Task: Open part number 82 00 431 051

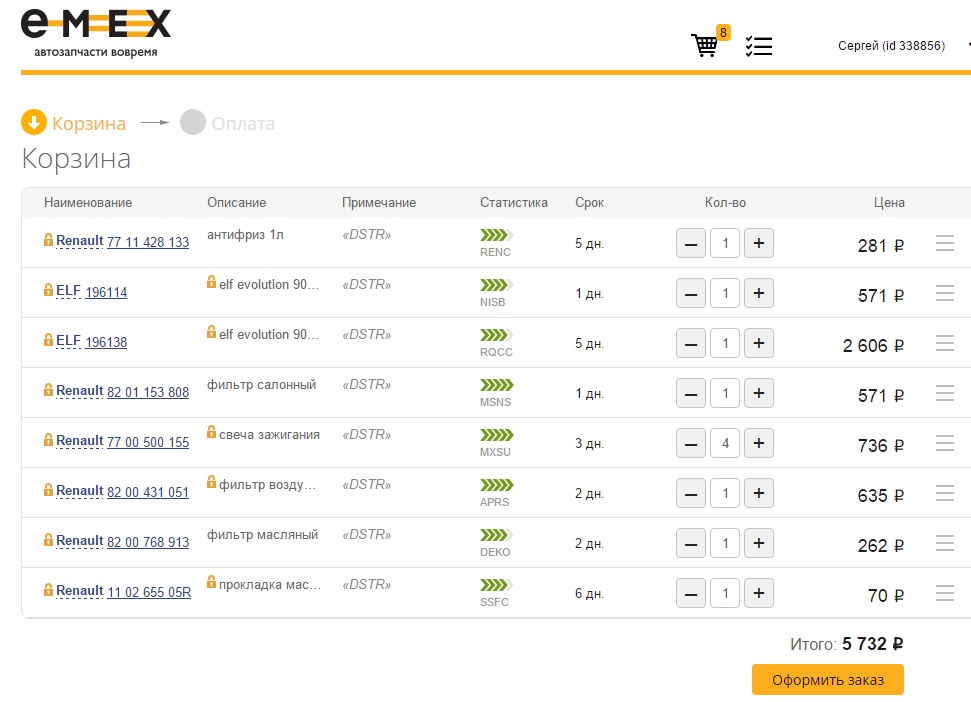Action: click(148, 492)
